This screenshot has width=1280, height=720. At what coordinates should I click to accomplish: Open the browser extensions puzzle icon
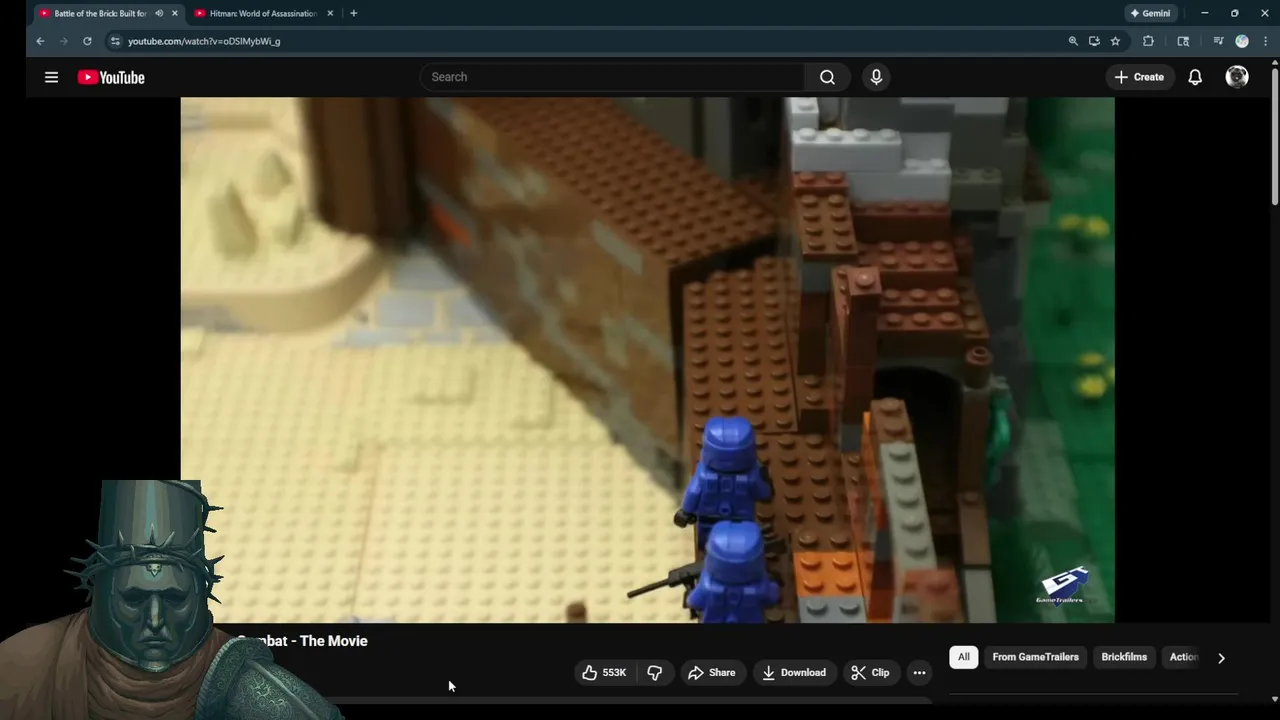tap(1148, 41)
